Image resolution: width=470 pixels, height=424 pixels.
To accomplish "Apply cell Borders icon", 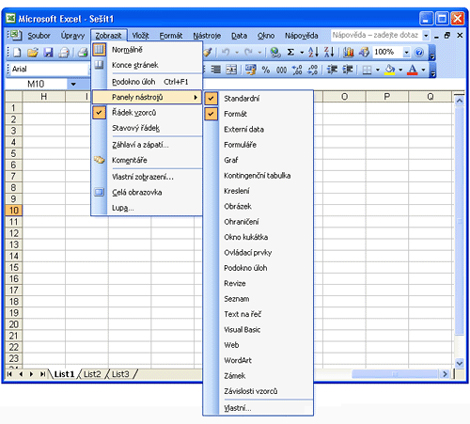I will click(x=367, y=69).
